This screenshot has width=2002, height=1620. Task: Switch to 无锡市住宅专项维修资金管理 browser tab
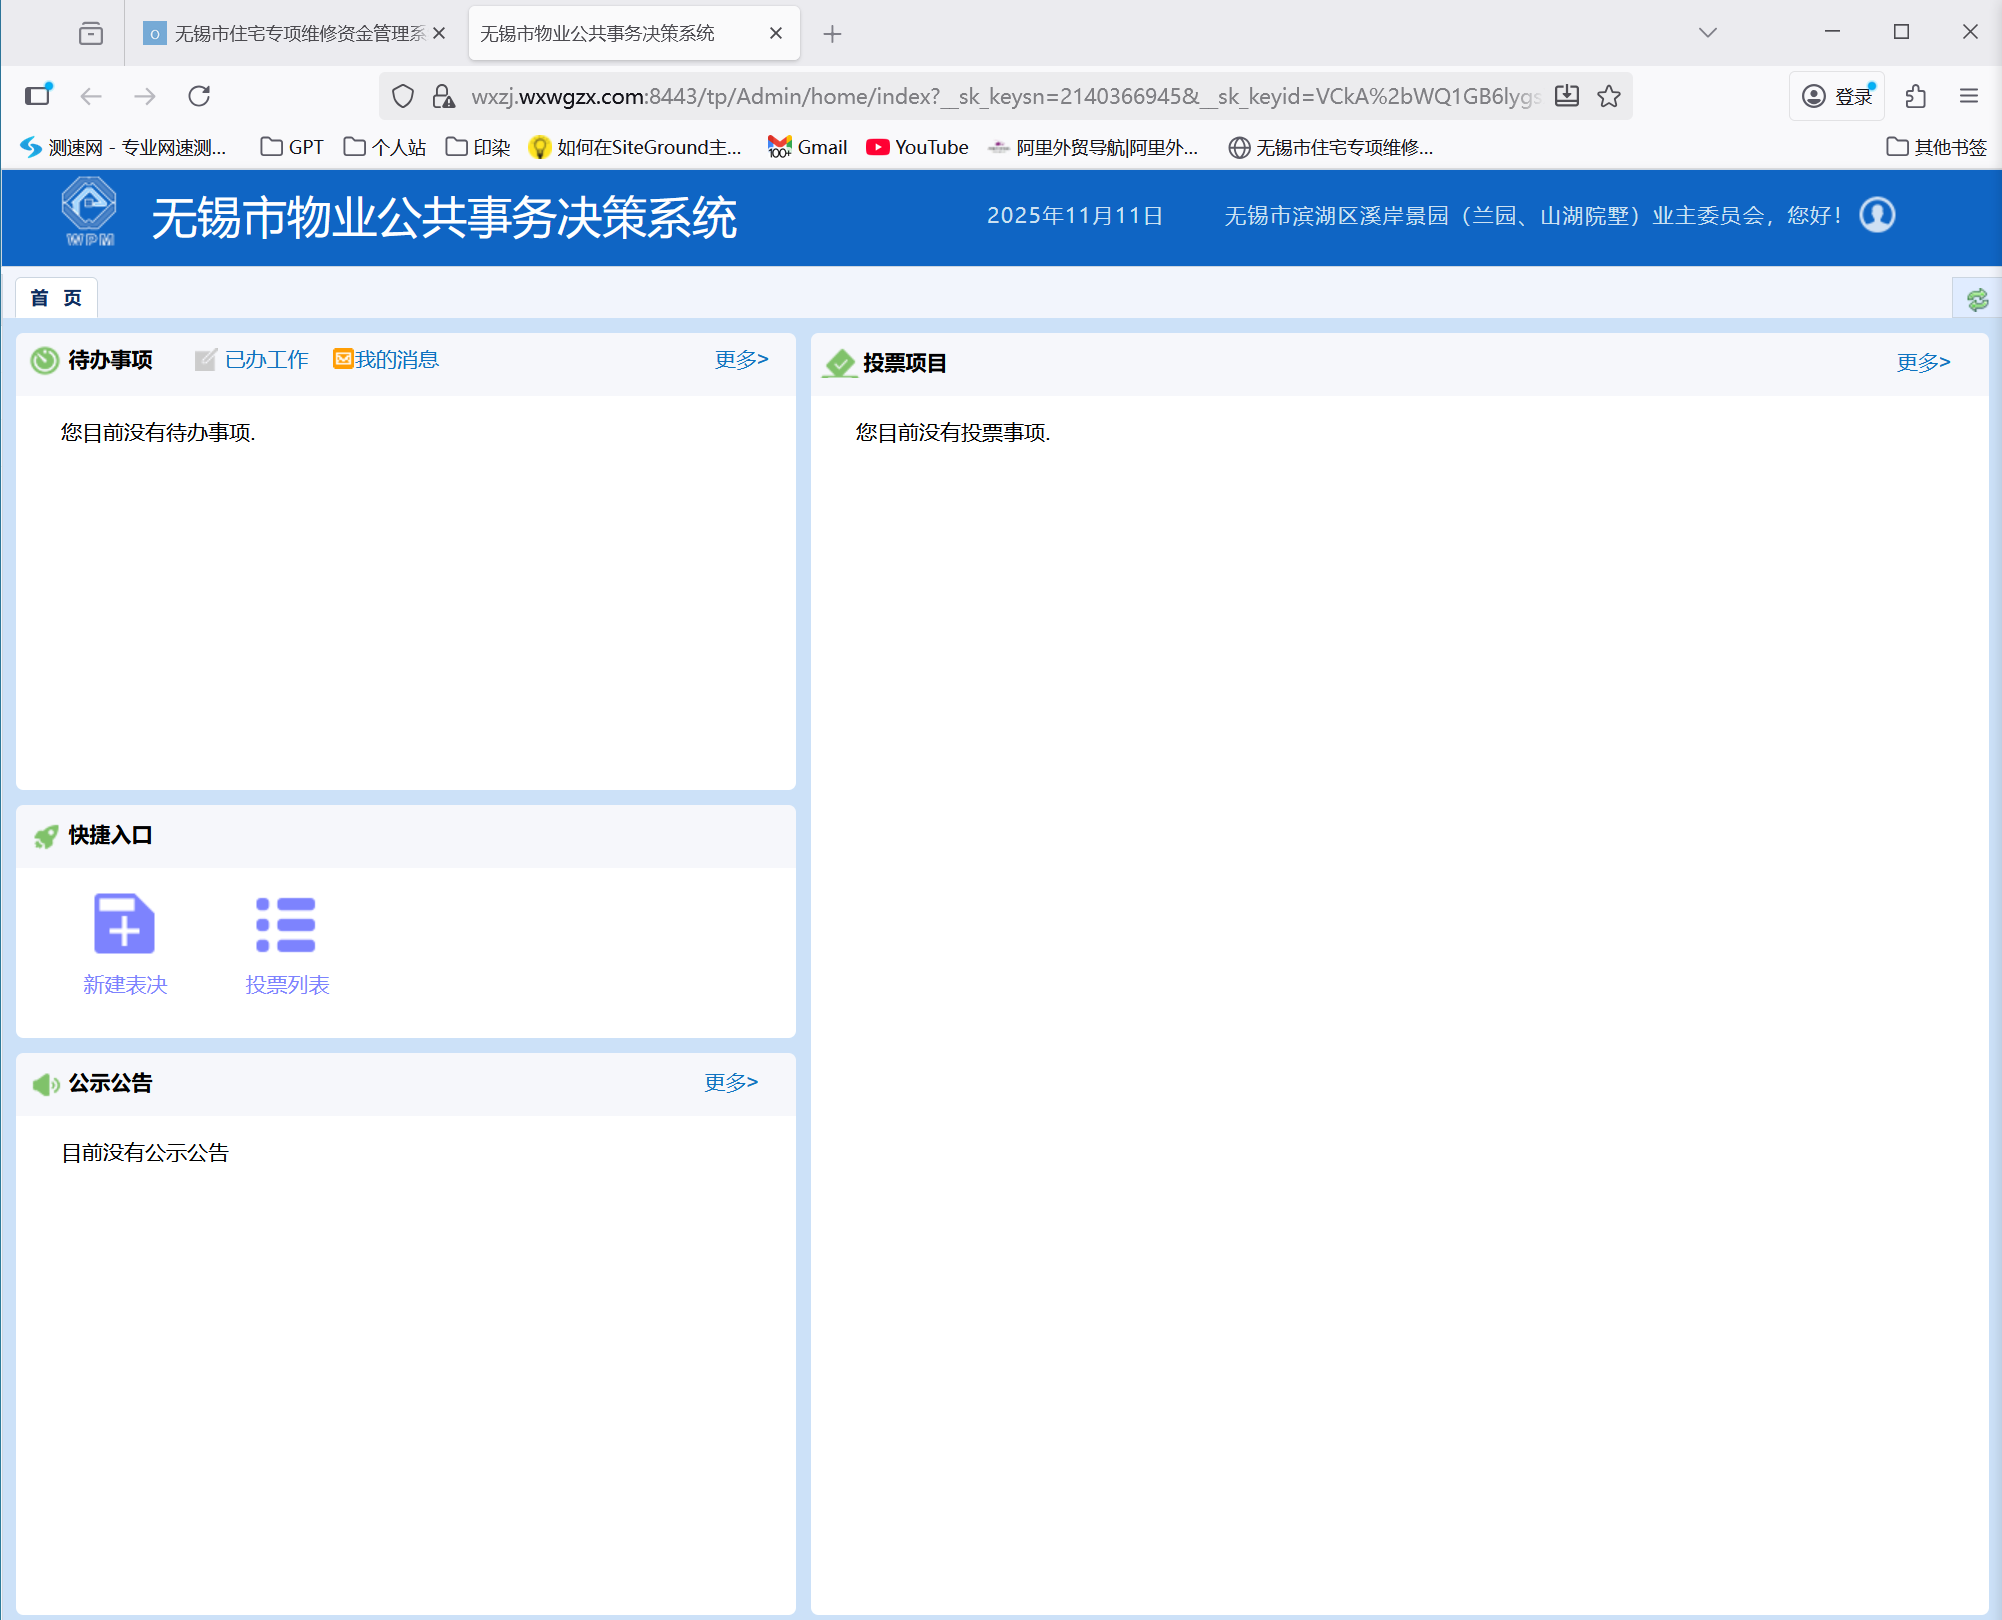290,34
